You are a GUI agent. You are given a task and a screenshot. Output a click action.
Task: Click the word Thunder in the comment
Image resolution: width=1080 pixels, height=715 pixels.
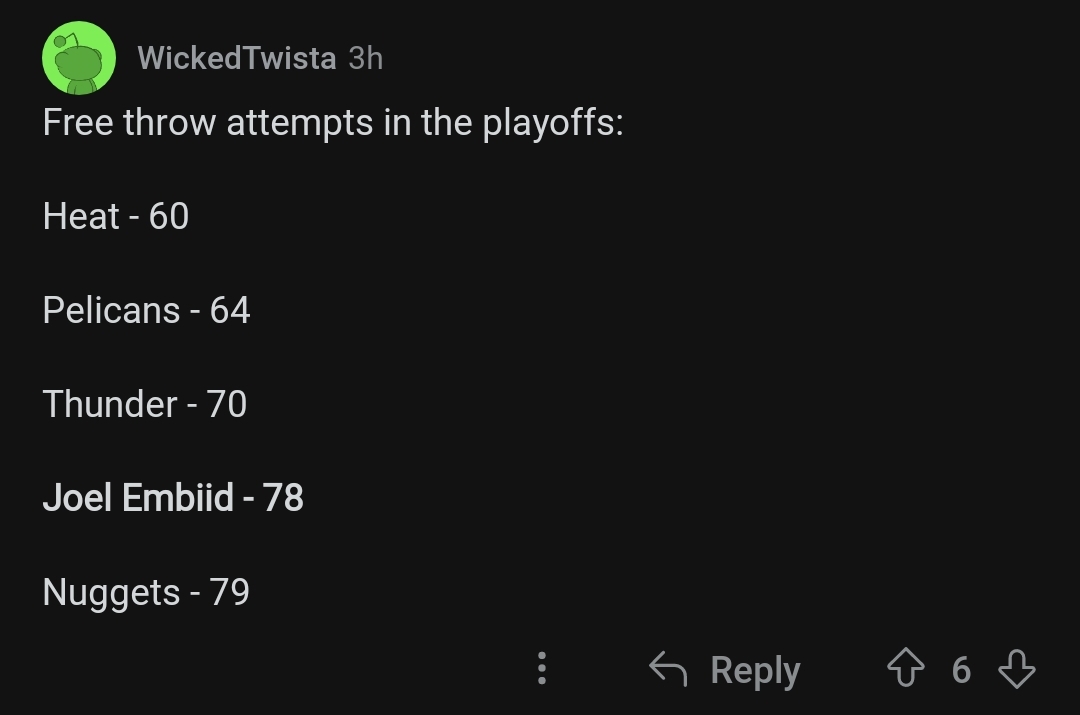click(x=110, y=404)
